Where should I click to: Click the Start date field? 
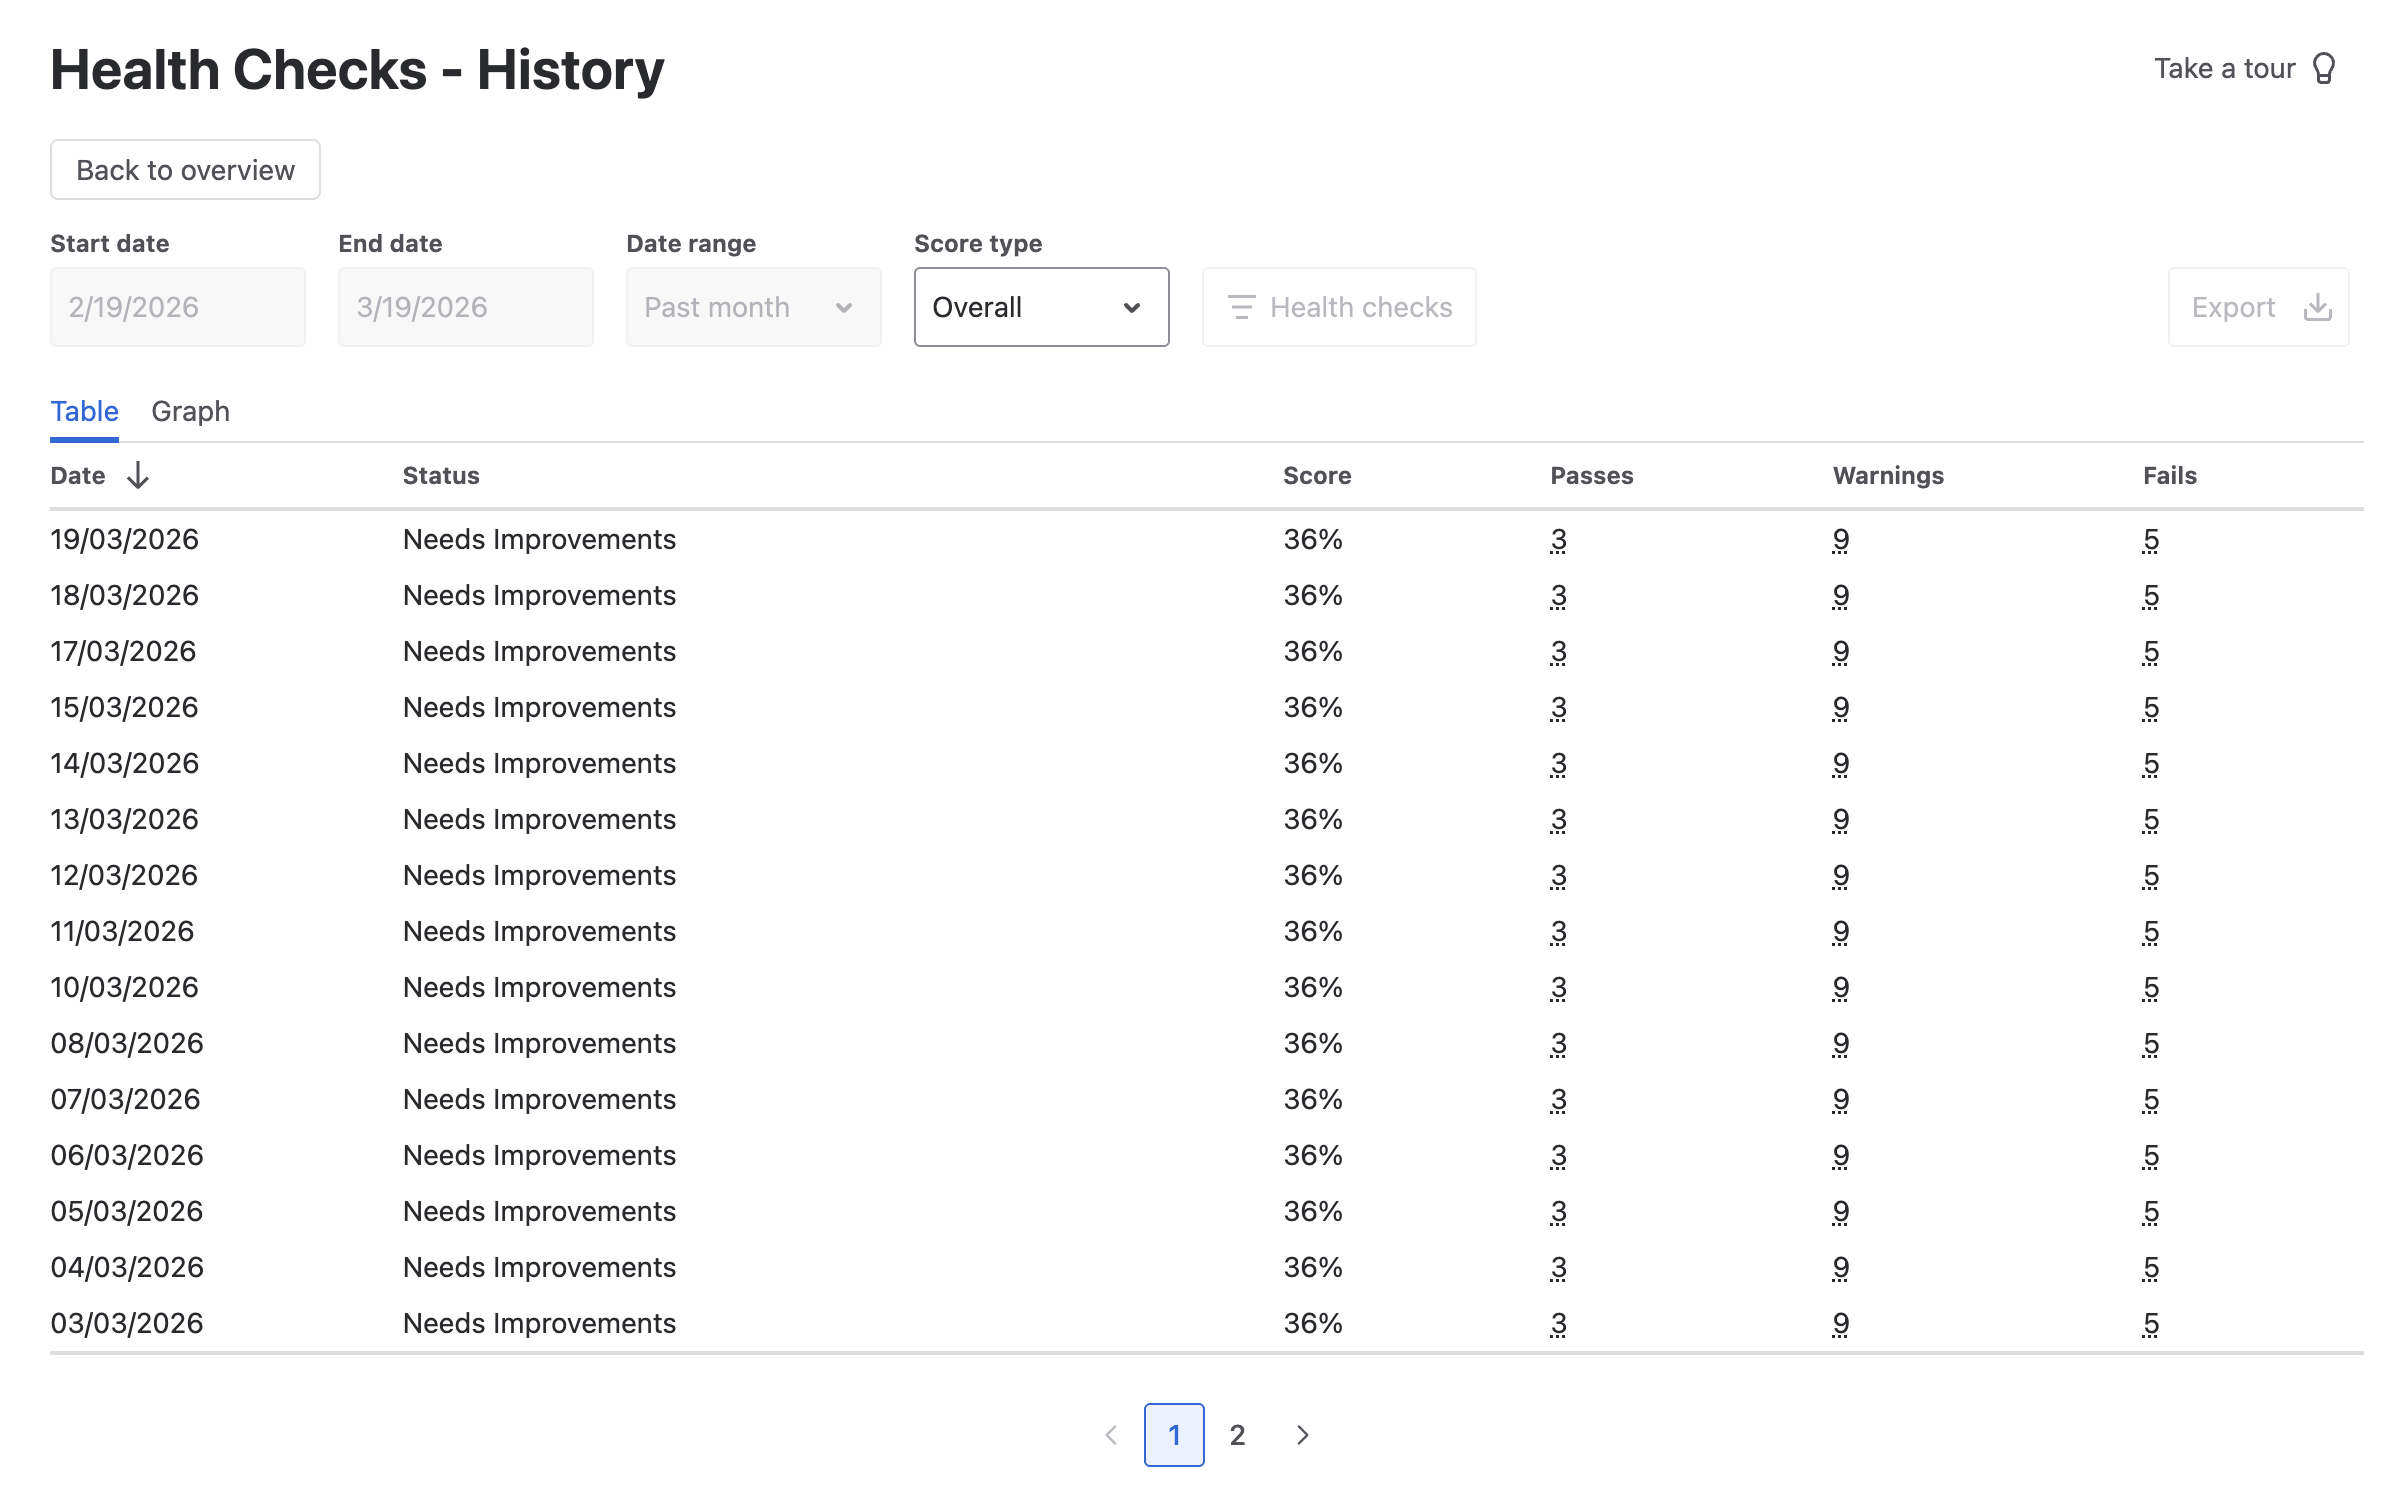(177, 307)
